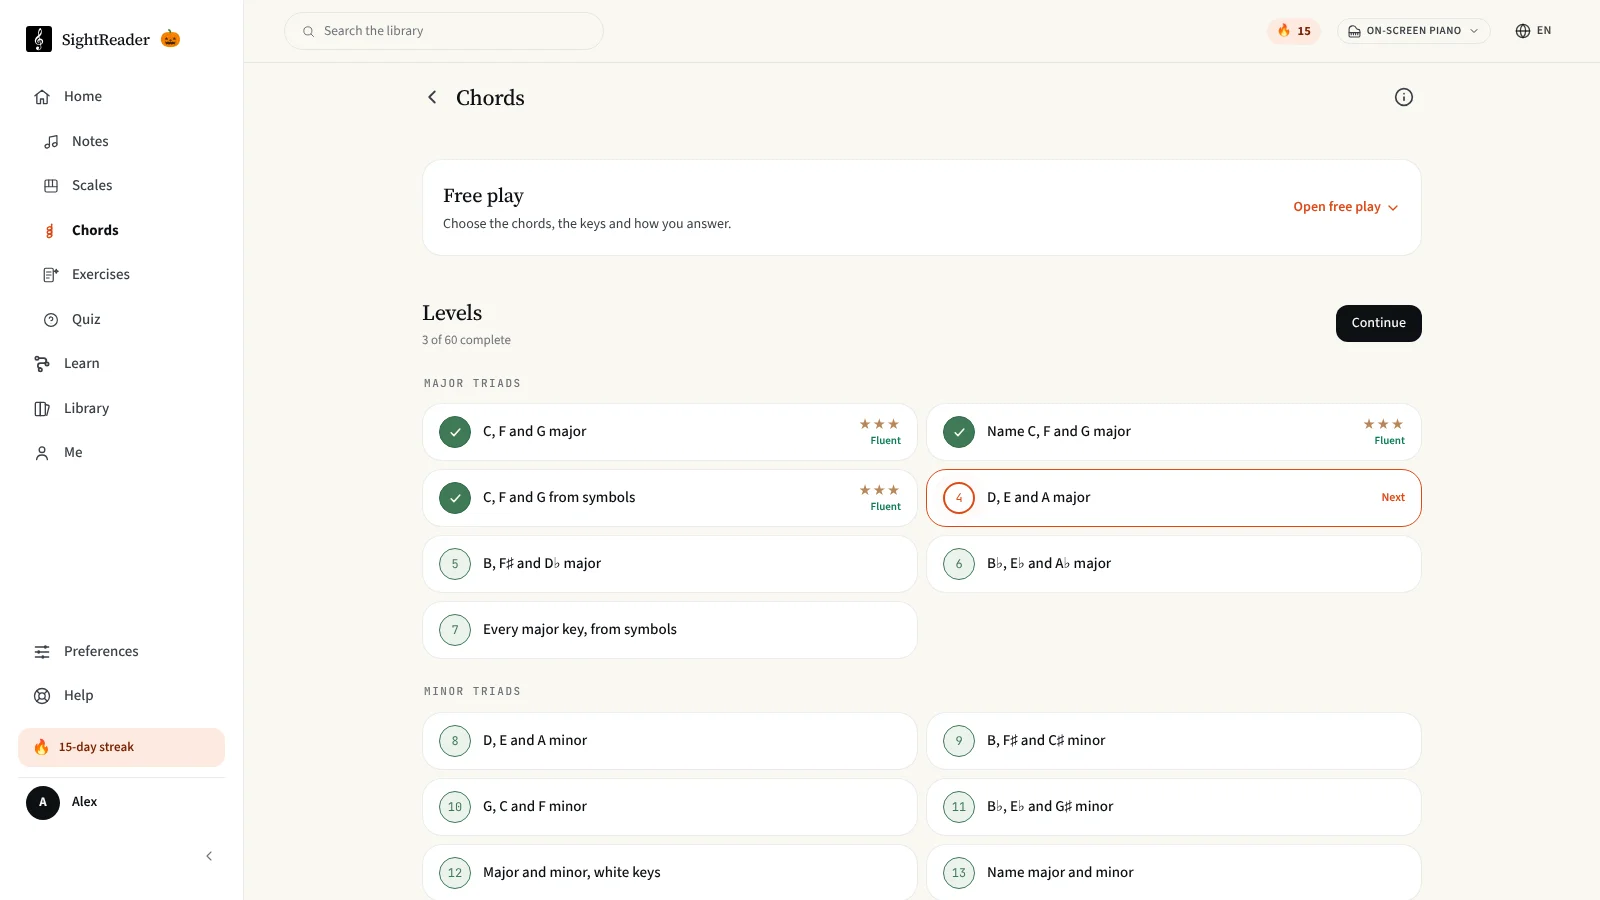Click the Scales icon in sidebar
Viewport: 1600px width, 900px height.
(x=51, y=186)
